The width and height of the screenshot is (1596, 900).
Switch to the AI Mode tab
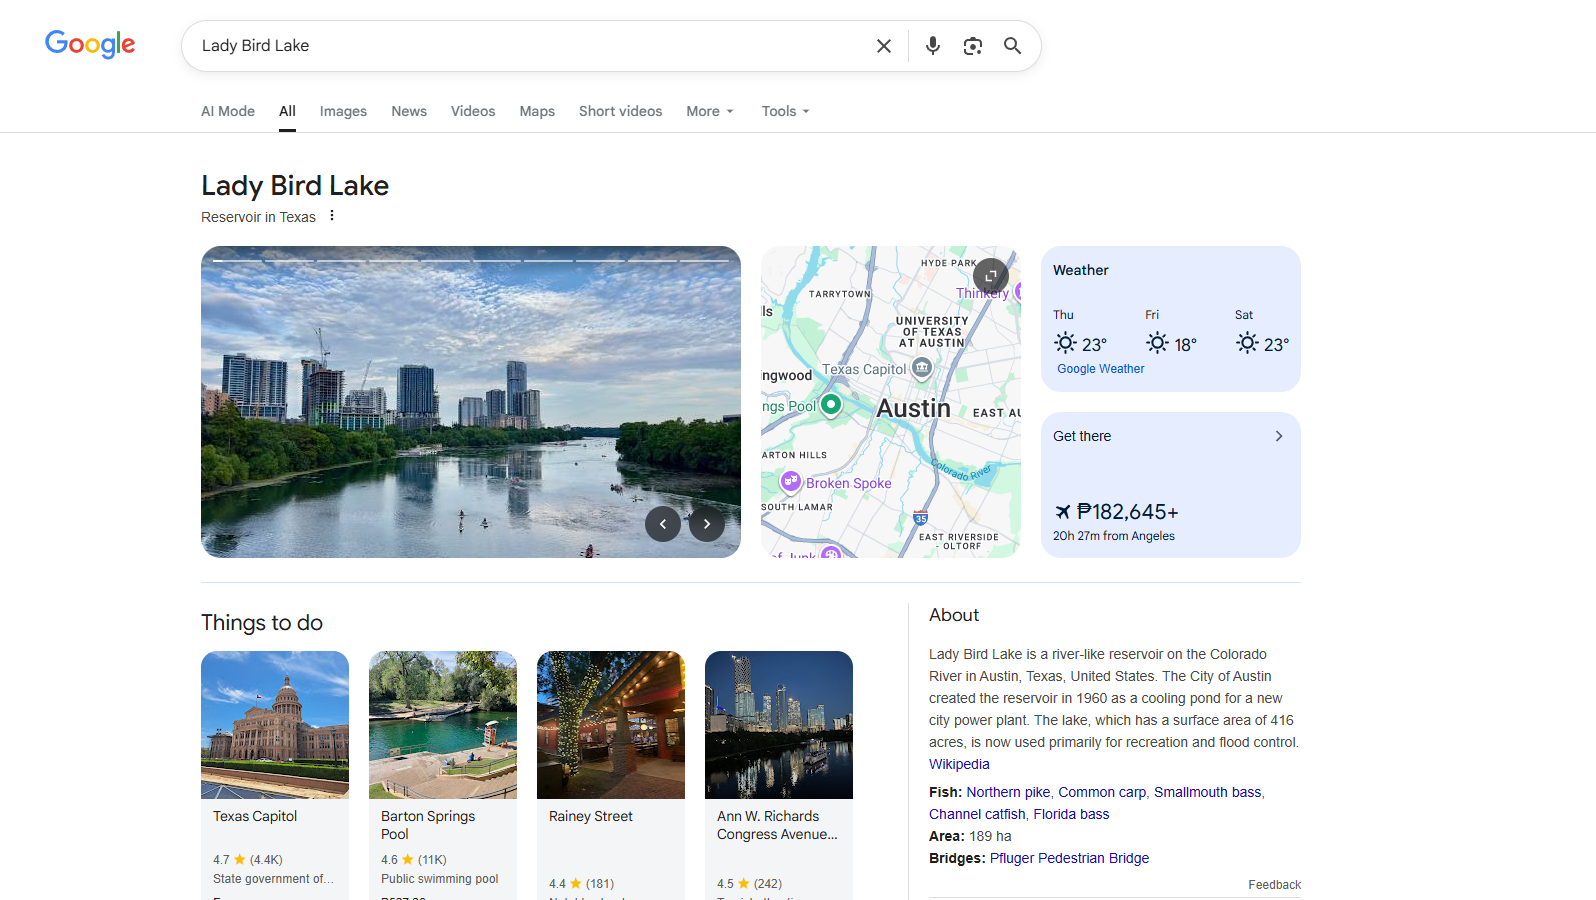pos(228,111)
